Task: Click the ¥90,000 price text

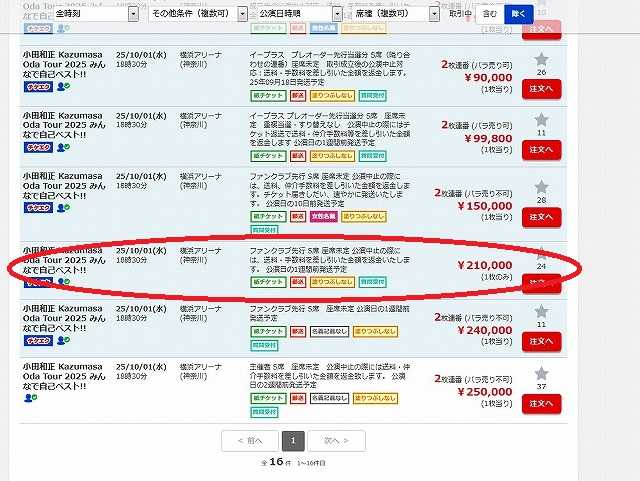Action: 488,78
